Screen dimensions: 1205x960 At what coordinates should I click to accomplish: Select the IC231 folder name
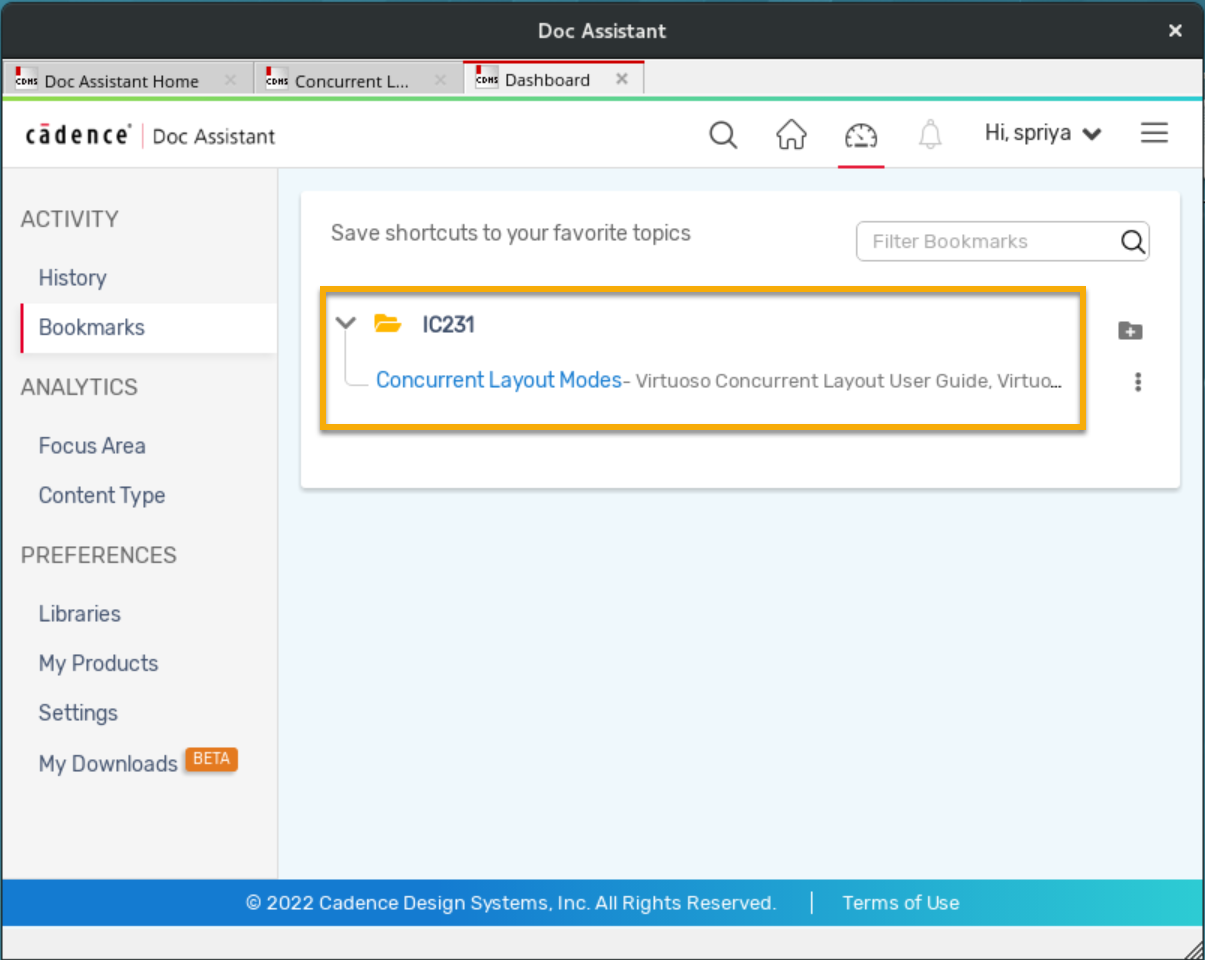click(448, 324)
